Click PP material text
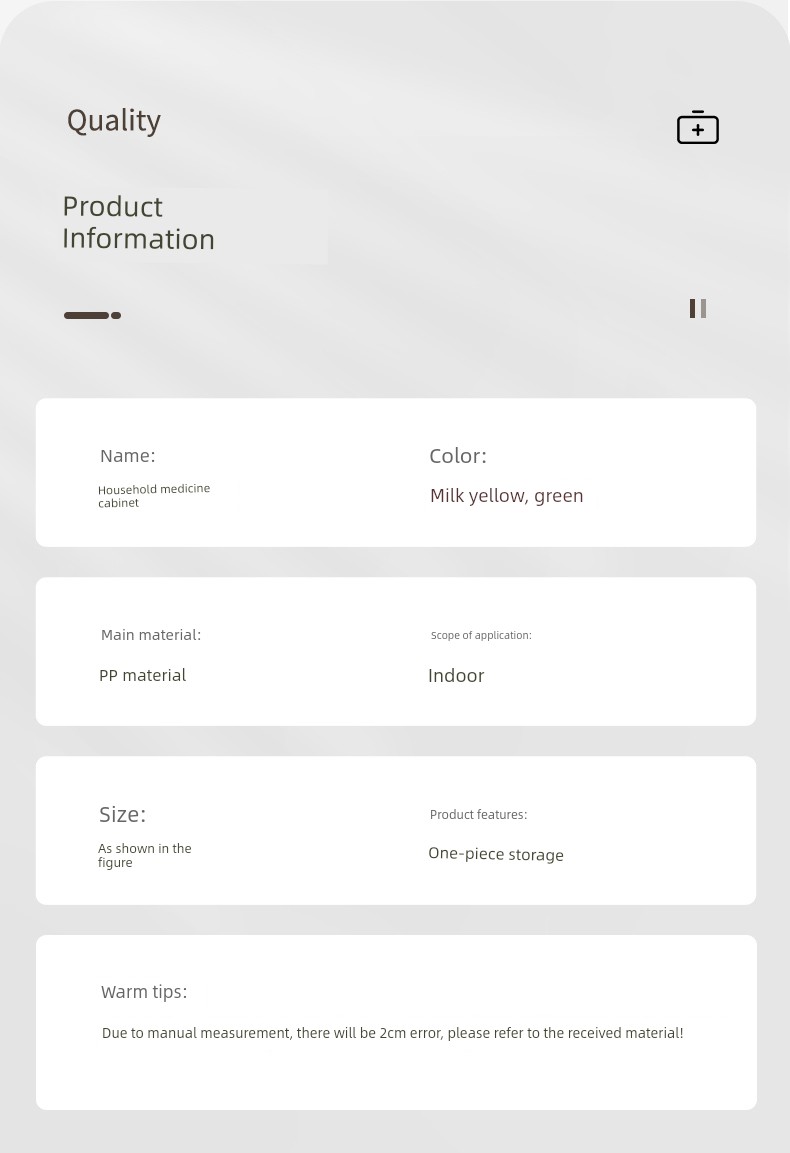The width and height of the screenshot is (790, 1153). 143,675
